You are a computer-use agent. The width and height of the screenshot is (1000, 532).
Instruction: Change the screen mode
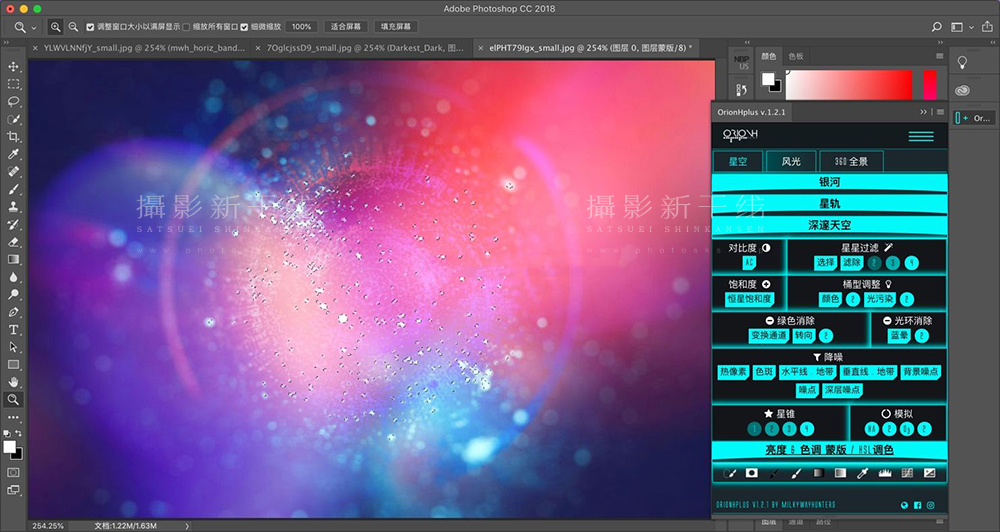(13, 490)
